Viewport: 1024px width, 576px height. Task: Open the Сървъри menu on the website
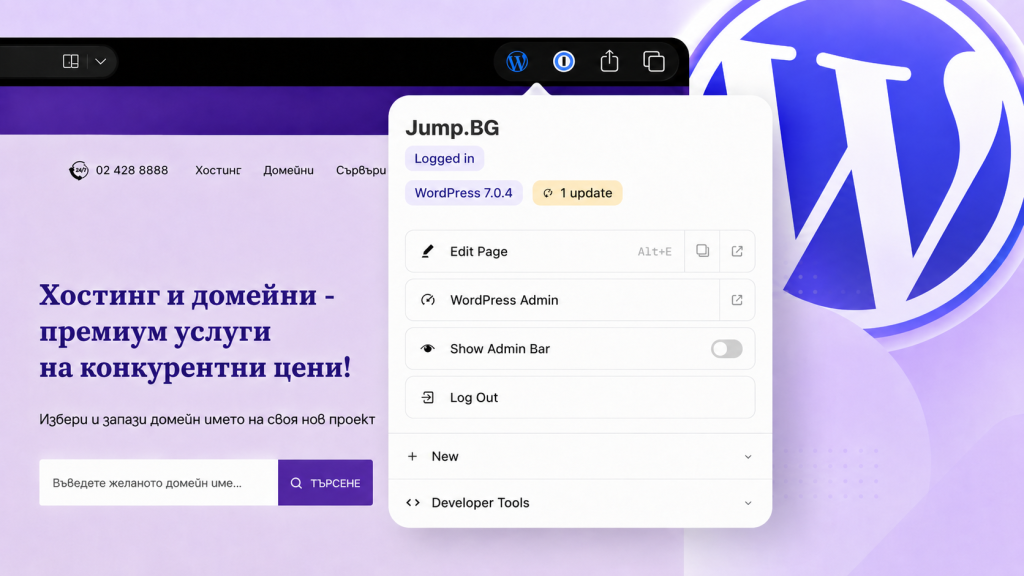[361, 170]
